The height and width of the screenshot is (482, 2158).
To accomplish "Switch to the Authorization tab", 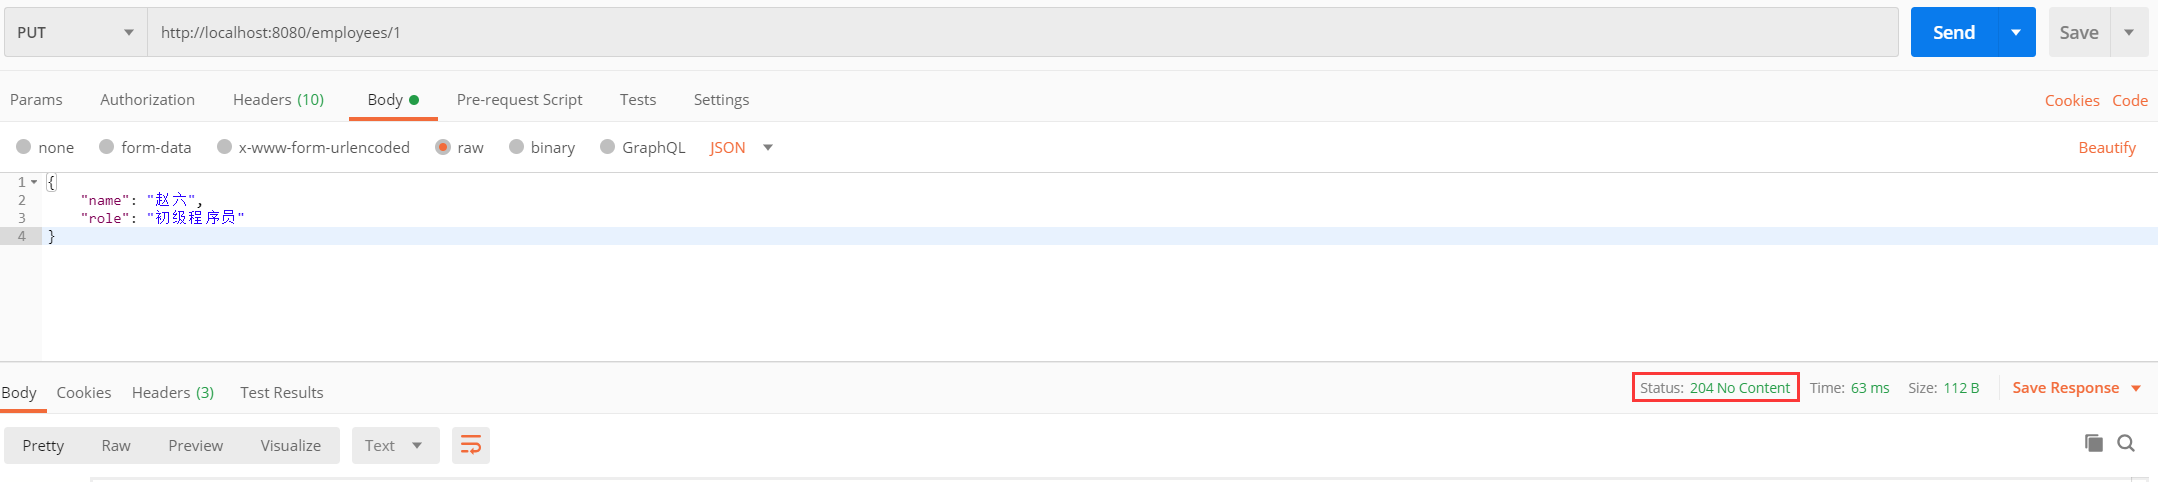I will coord(147,99).
